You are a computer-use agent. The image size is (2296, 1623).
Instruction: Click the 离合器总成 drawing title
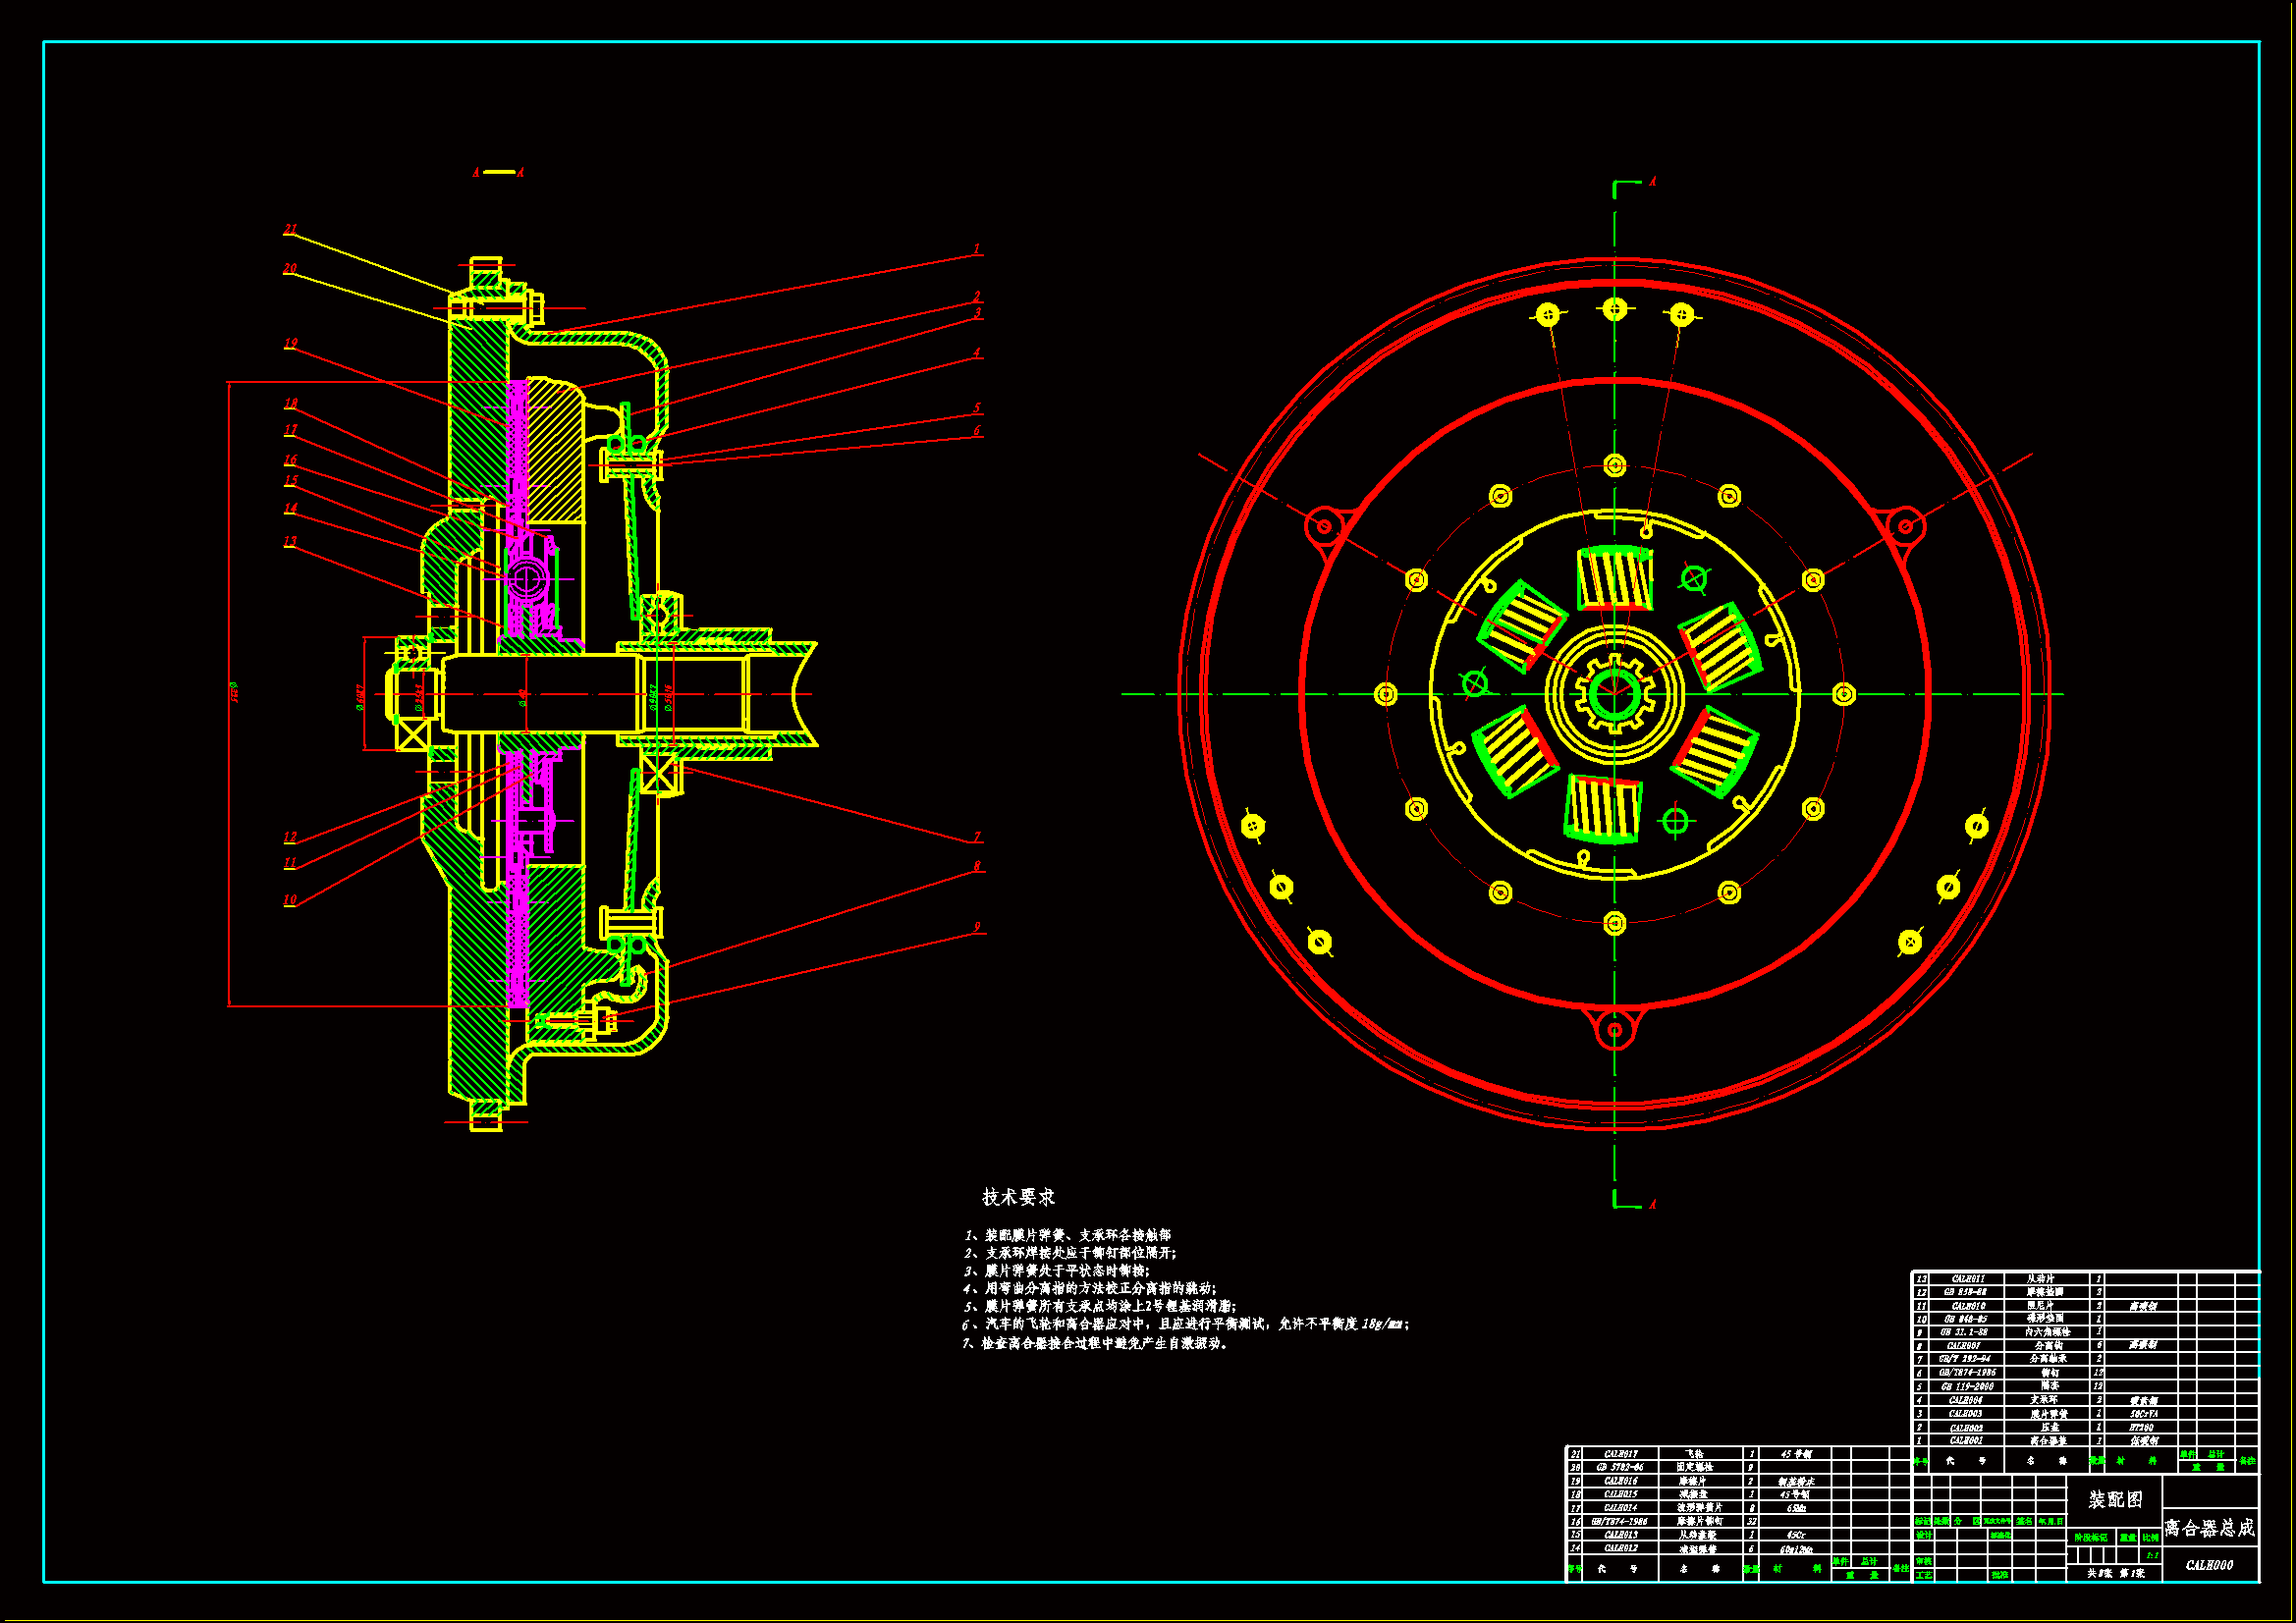(2209, 1528)
